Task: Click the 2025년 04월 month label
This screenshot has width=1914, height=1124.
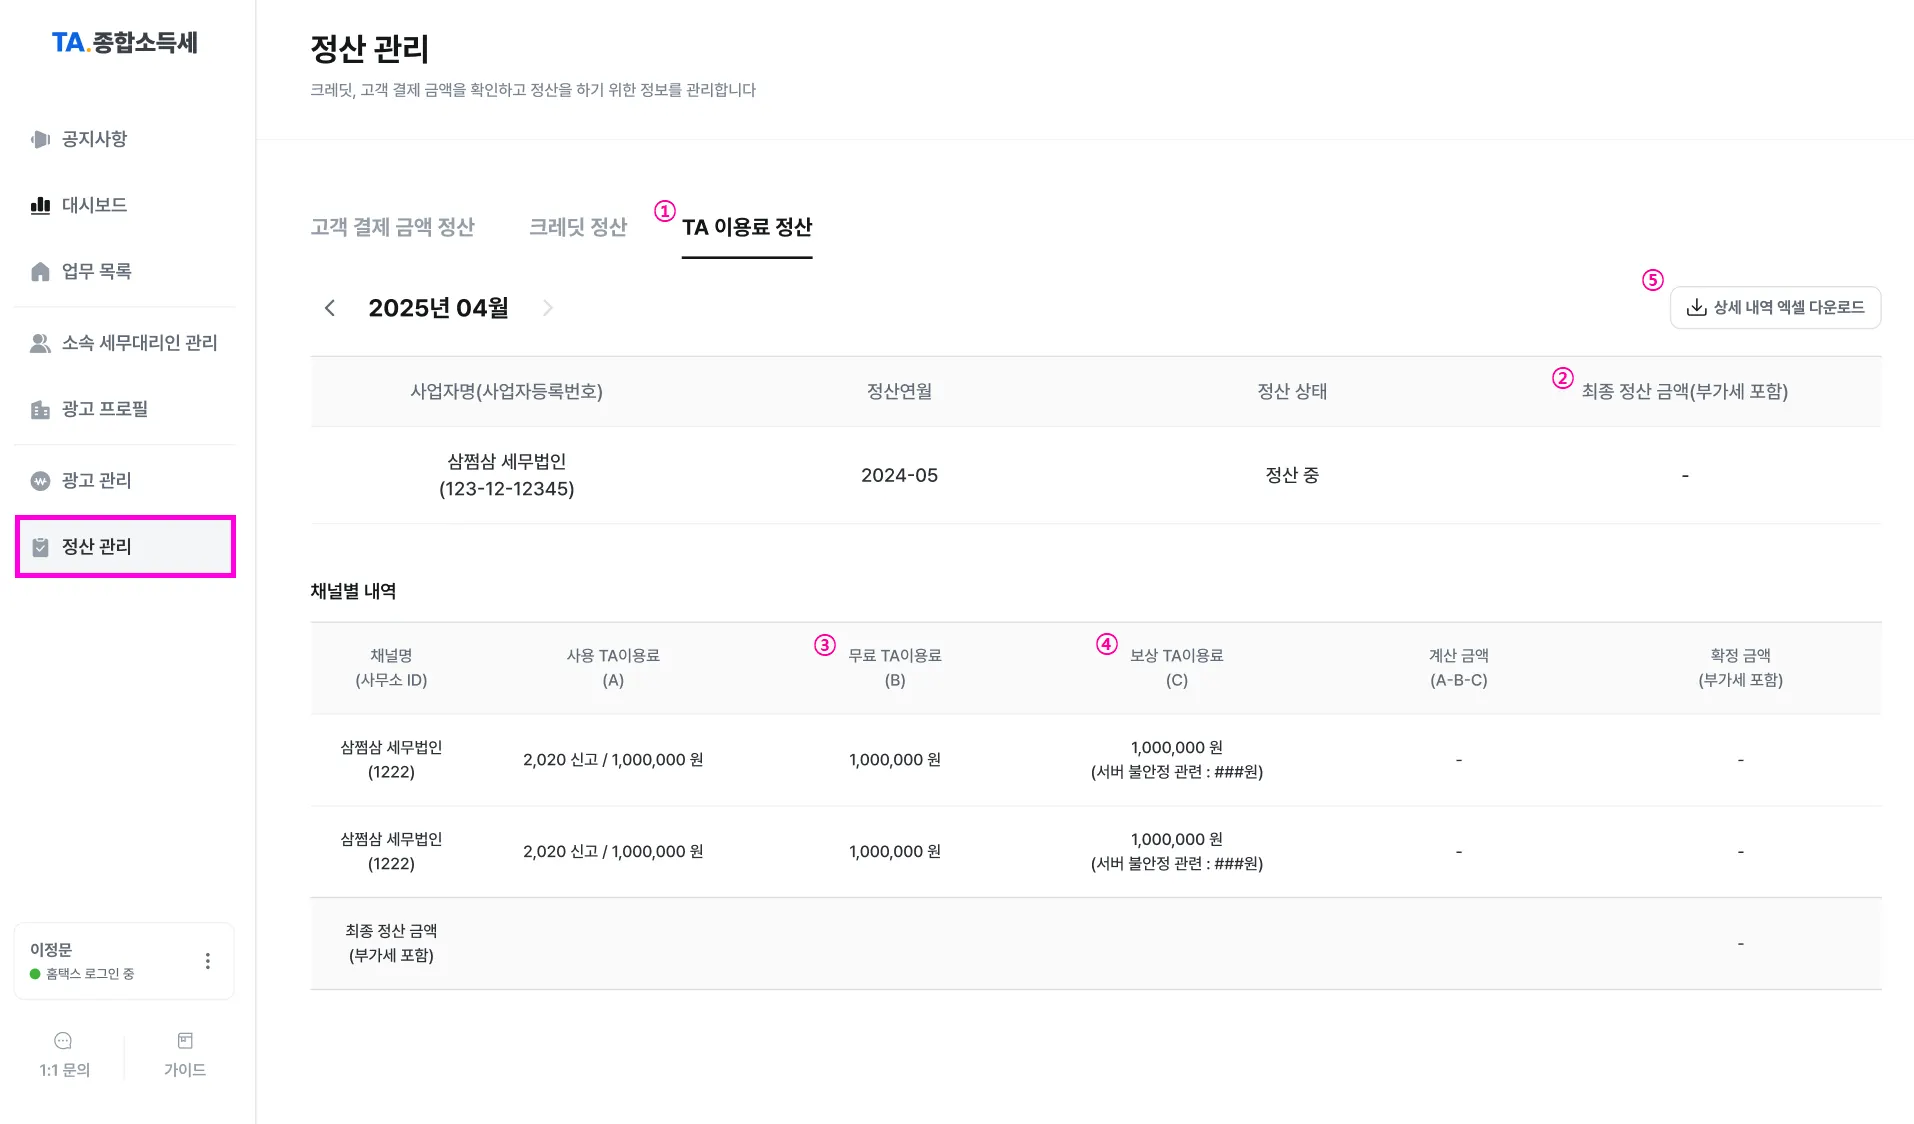Action: [x=438, y=308]
